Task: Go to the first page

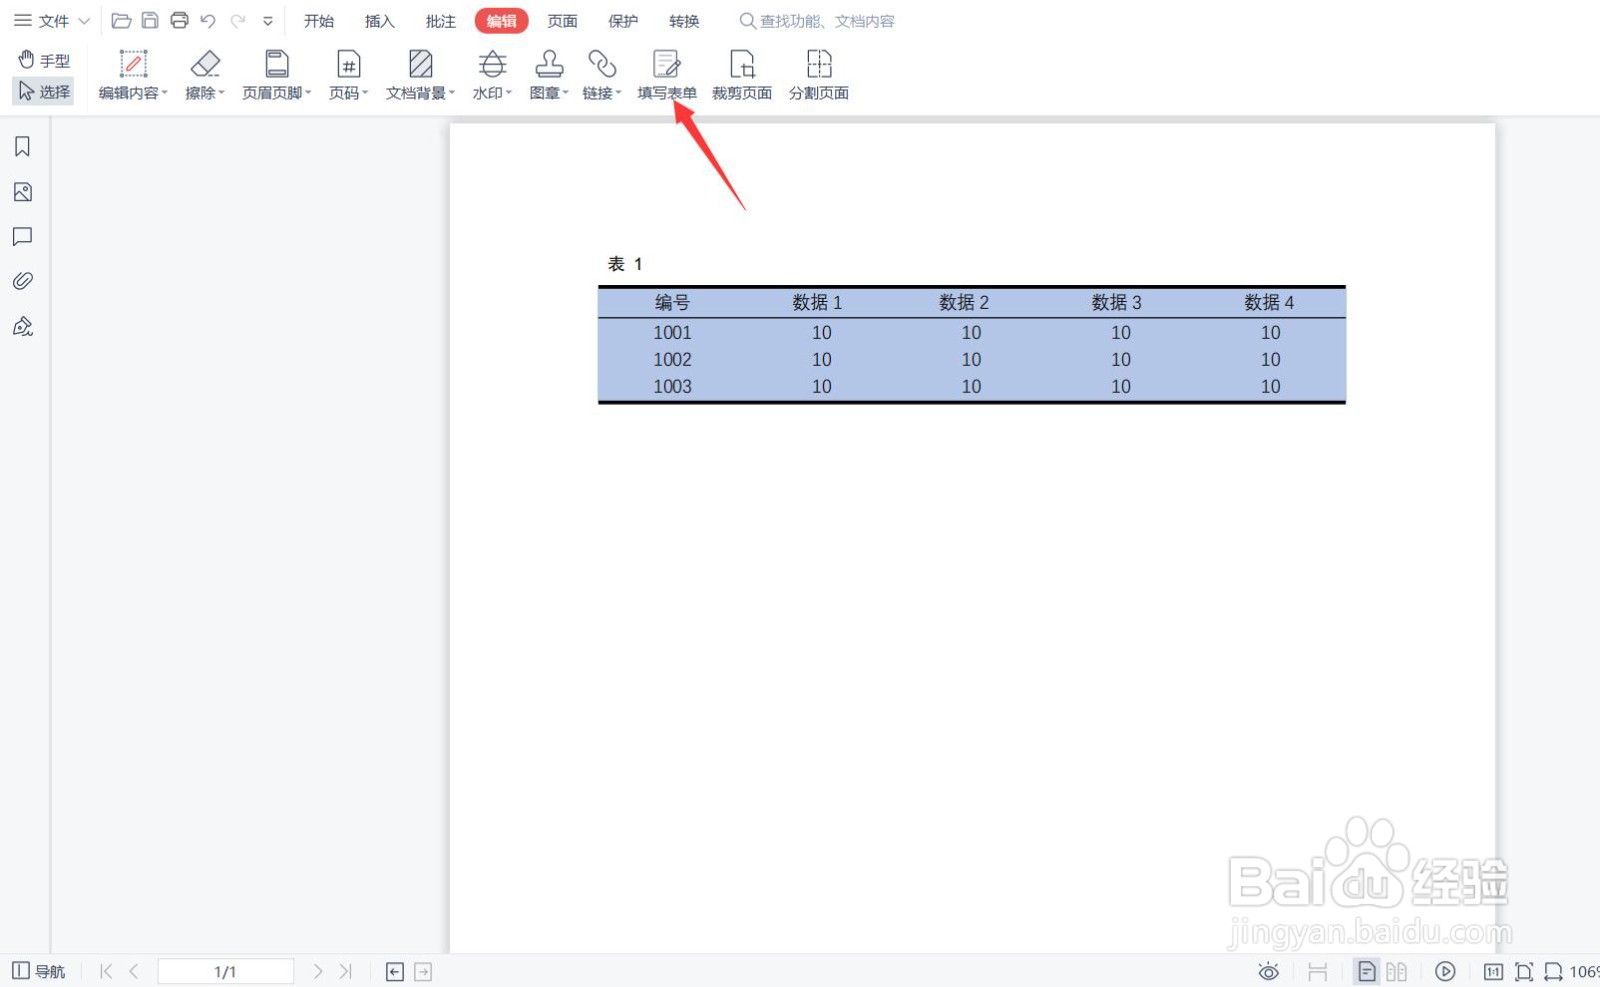Action: tap(106, 971)
